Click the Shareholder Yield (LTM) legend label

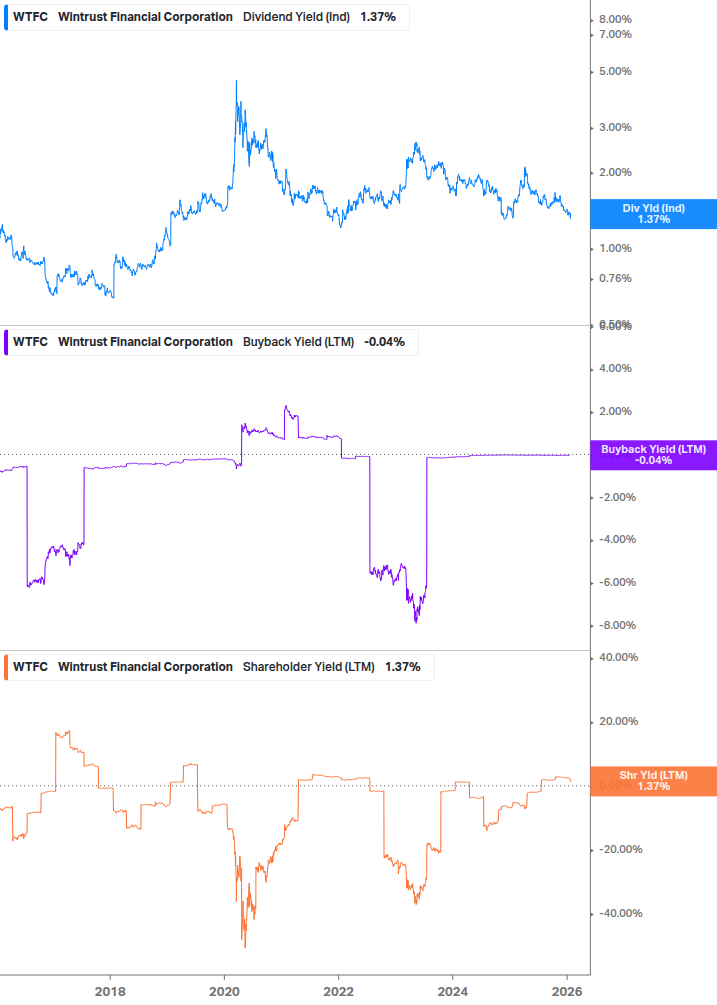(309, 667)
